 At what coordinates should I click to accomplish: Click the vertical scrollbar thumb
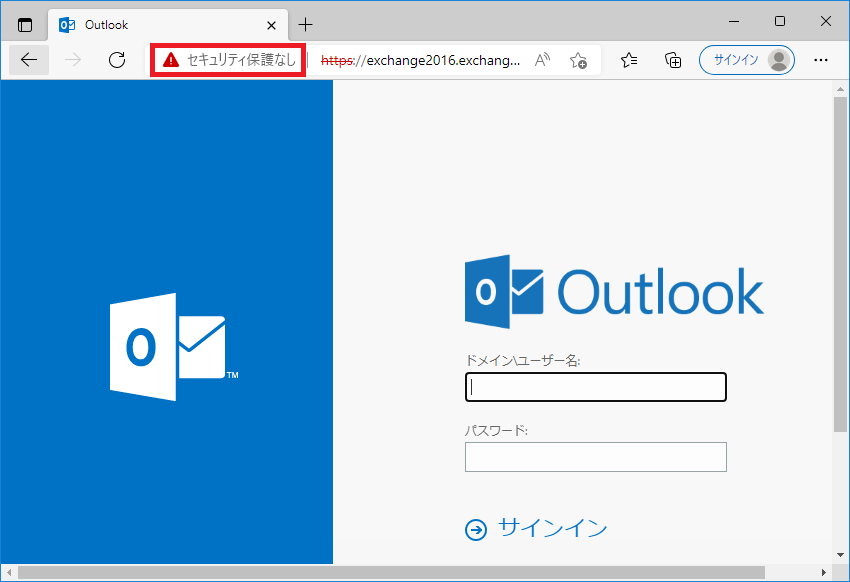(x=840, y=264)
